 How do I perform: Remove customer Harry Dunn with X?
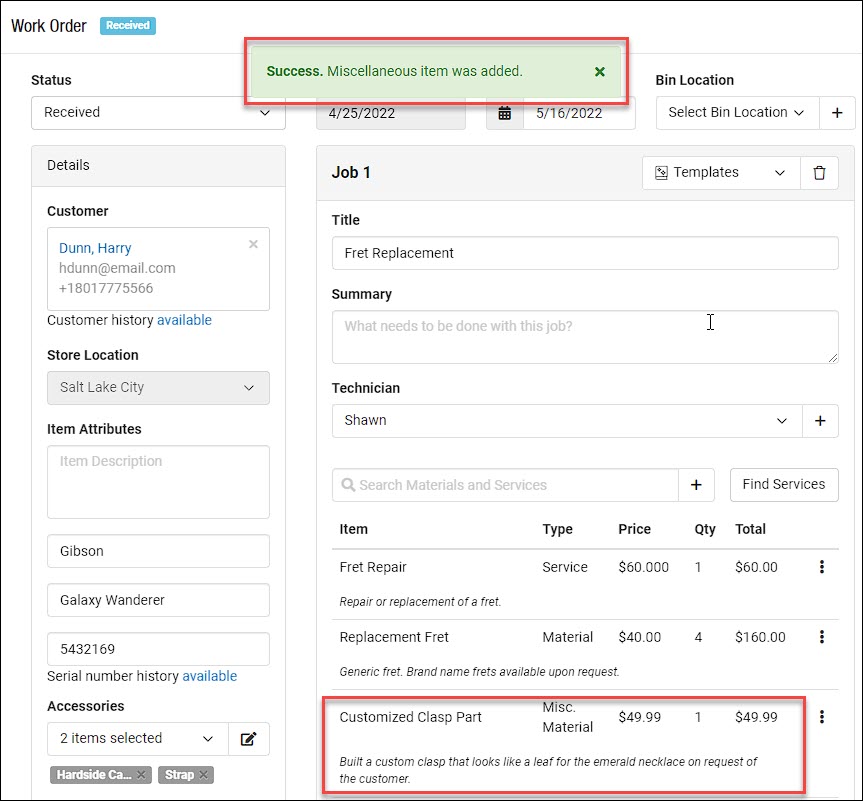[x=253, y=244]
